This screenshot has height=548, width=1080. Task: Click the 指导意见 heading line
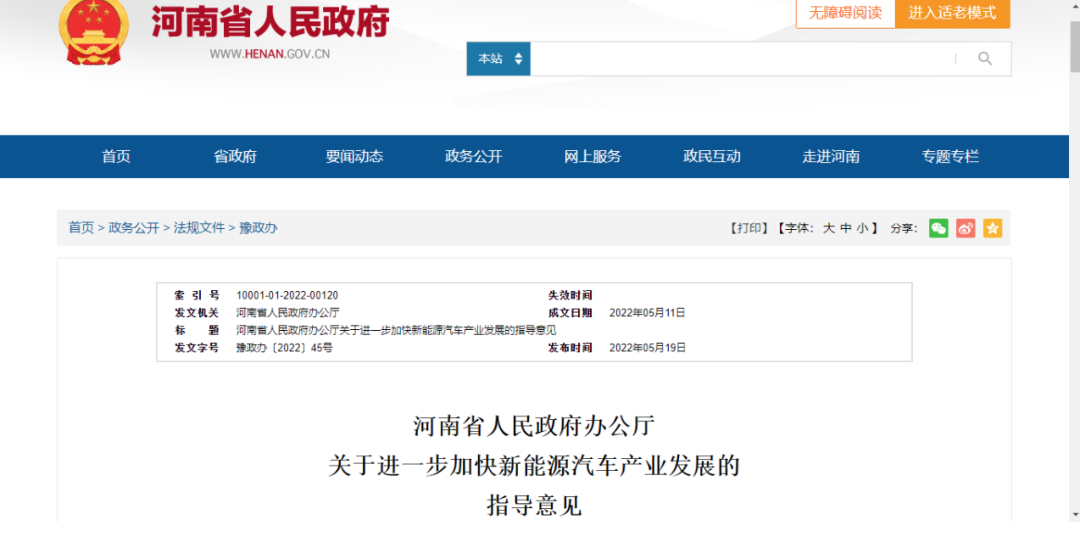click(534, 506)
